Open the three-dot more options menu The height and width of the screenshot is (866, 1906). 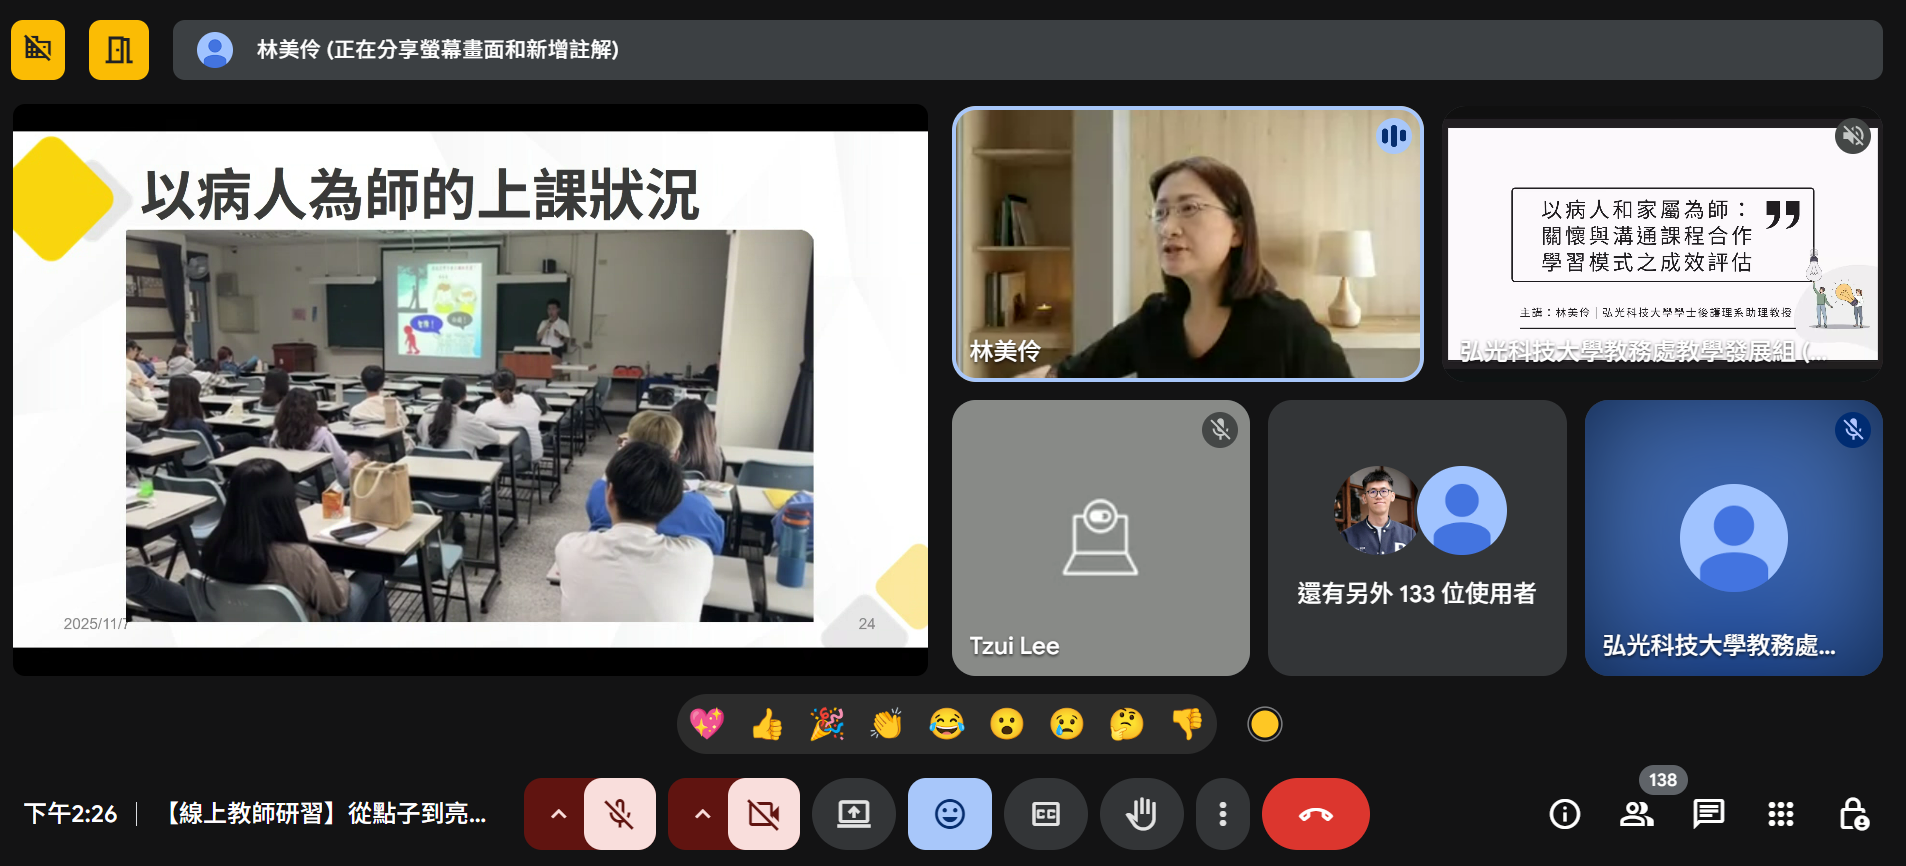[1222, 814]
